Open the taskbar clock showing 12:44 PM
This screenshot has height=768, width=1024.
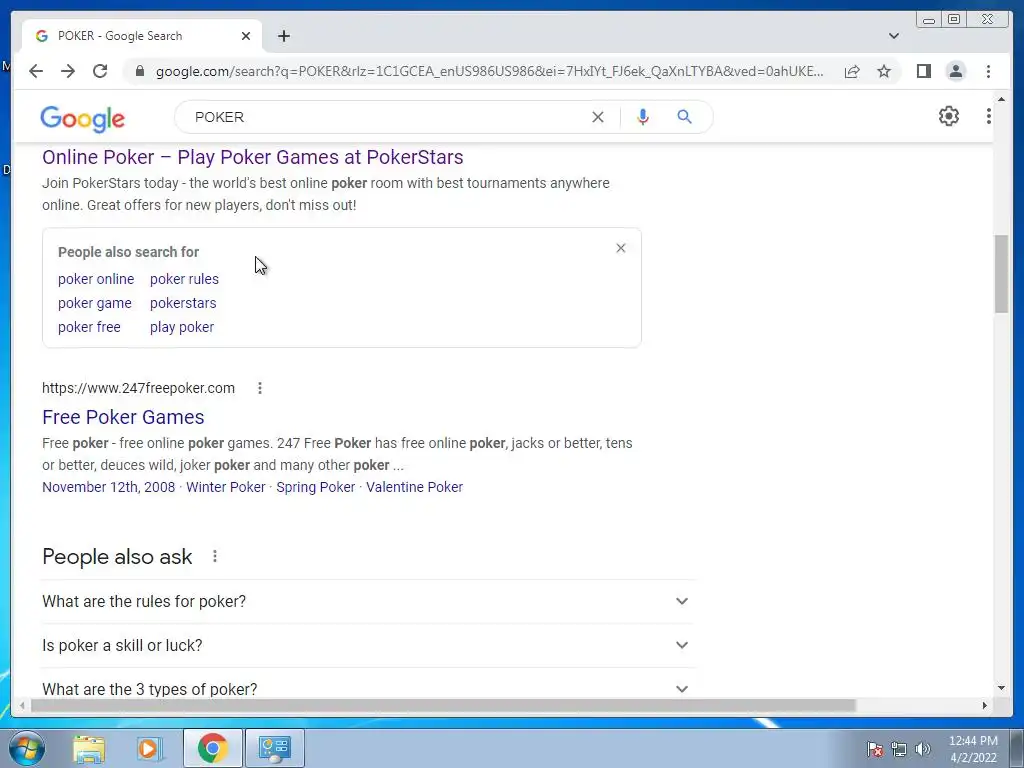[973, 749]
